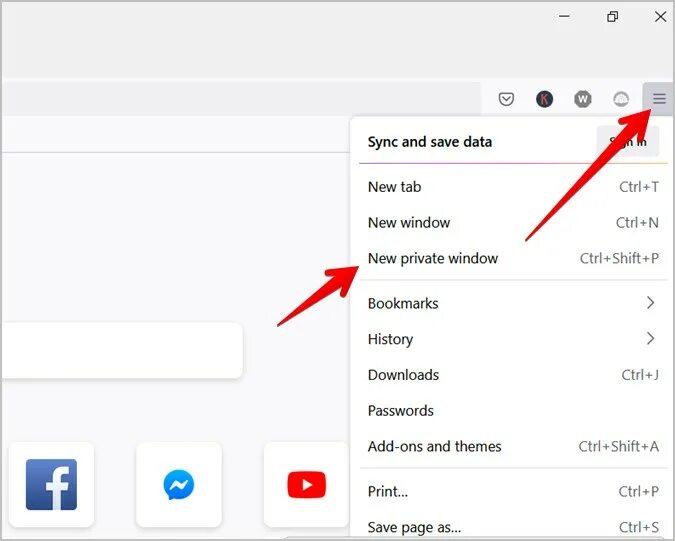Viewport: 675px width, 541px height.
Task: Open the Facebook shortcut tile
Action: coord(51,484)
